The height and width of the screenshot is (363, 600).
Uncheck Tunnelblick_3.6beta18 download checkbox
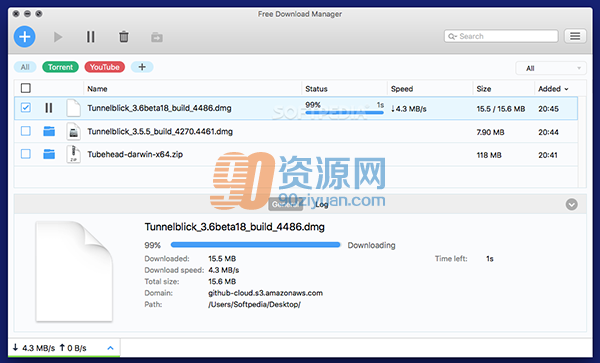pyautogui.click(x=26, y=108)
